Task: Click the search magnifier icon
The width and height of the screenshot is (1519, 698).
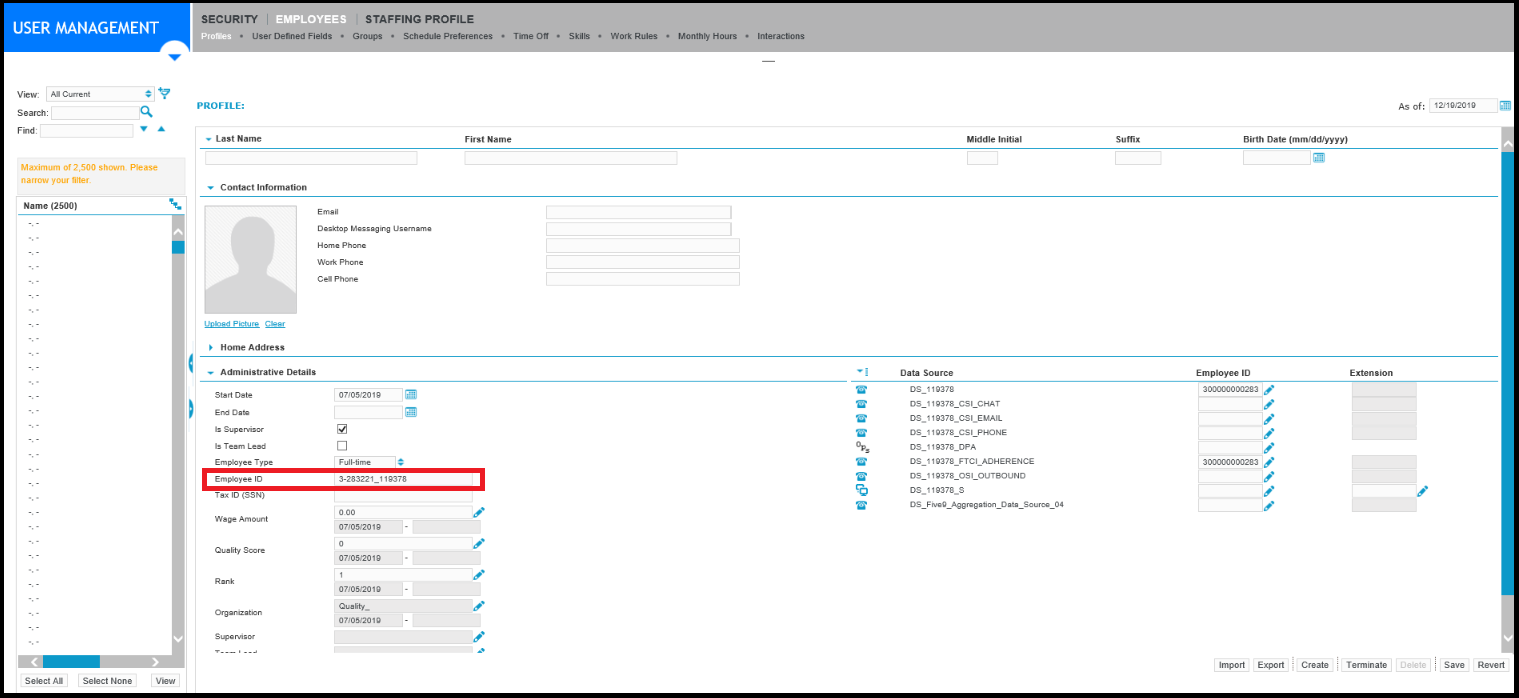Action: pos(146,112)
